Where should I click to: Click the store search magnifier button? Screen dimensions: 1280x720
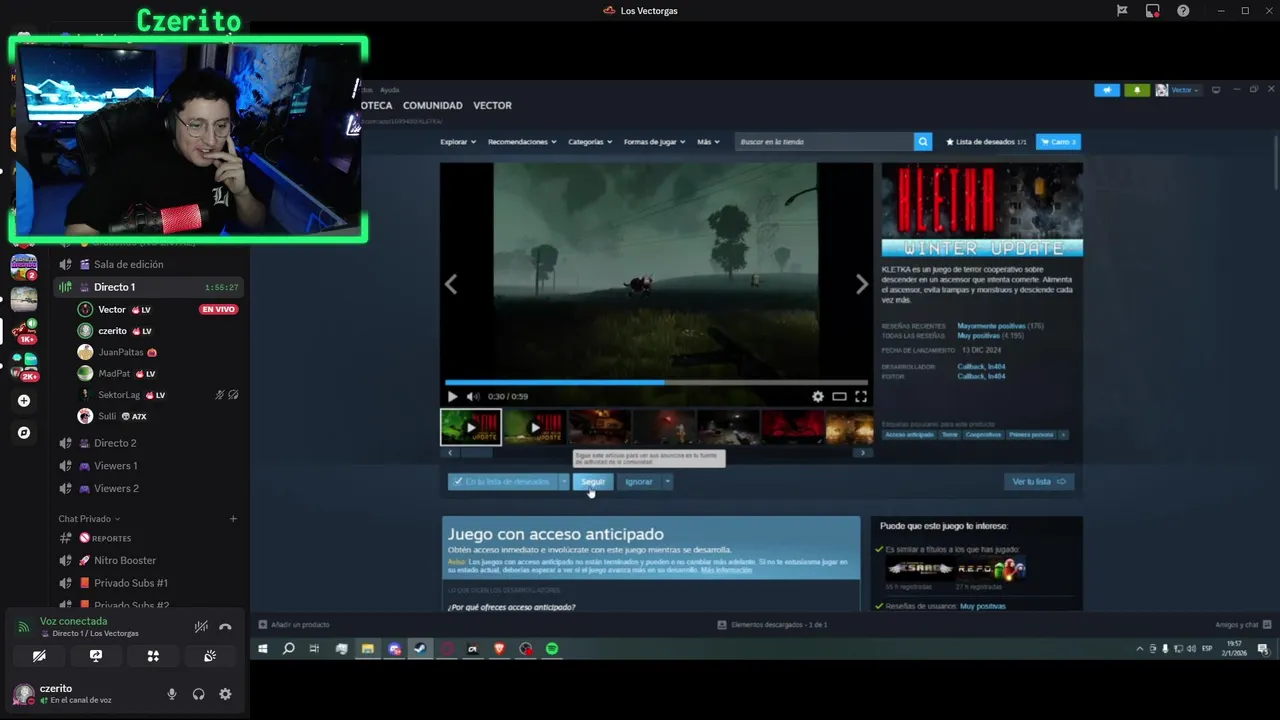[923, 142]
